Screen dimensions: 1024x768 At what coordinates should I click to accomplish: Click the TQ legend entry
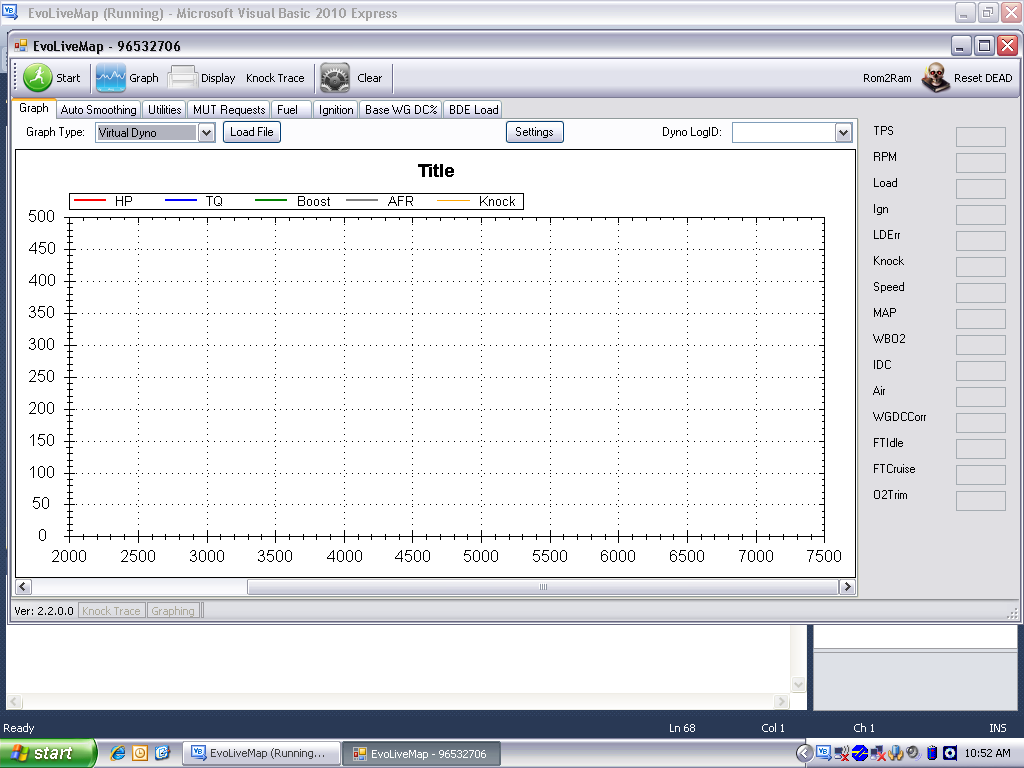[194, 201]
